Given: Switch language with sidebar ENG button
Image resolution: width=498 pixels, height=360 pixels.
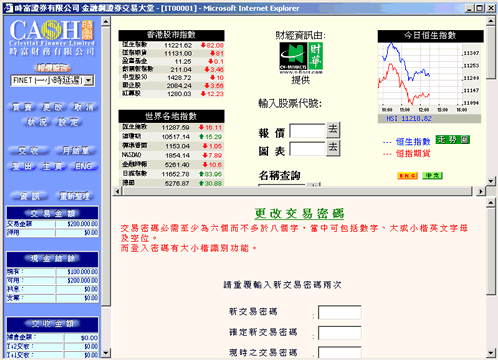Looking at the screenshot, I should pyautogui.click(x=83, y=166).
